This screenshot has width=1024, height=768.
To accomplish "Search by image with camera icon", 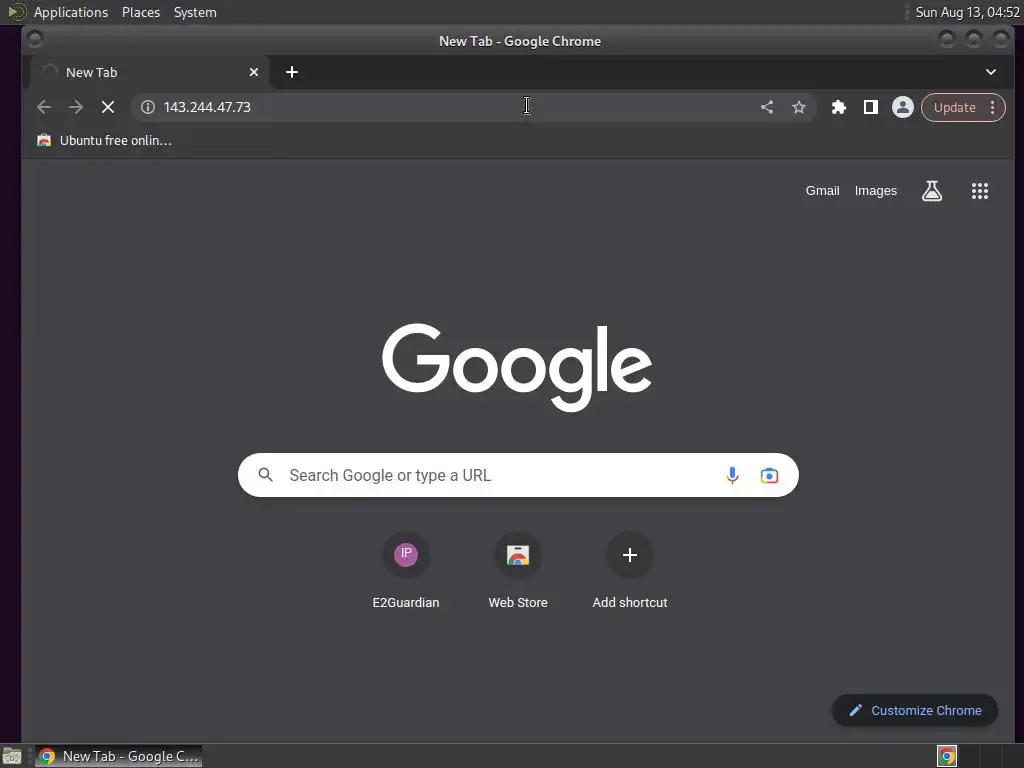I will (x=769, y=475).
